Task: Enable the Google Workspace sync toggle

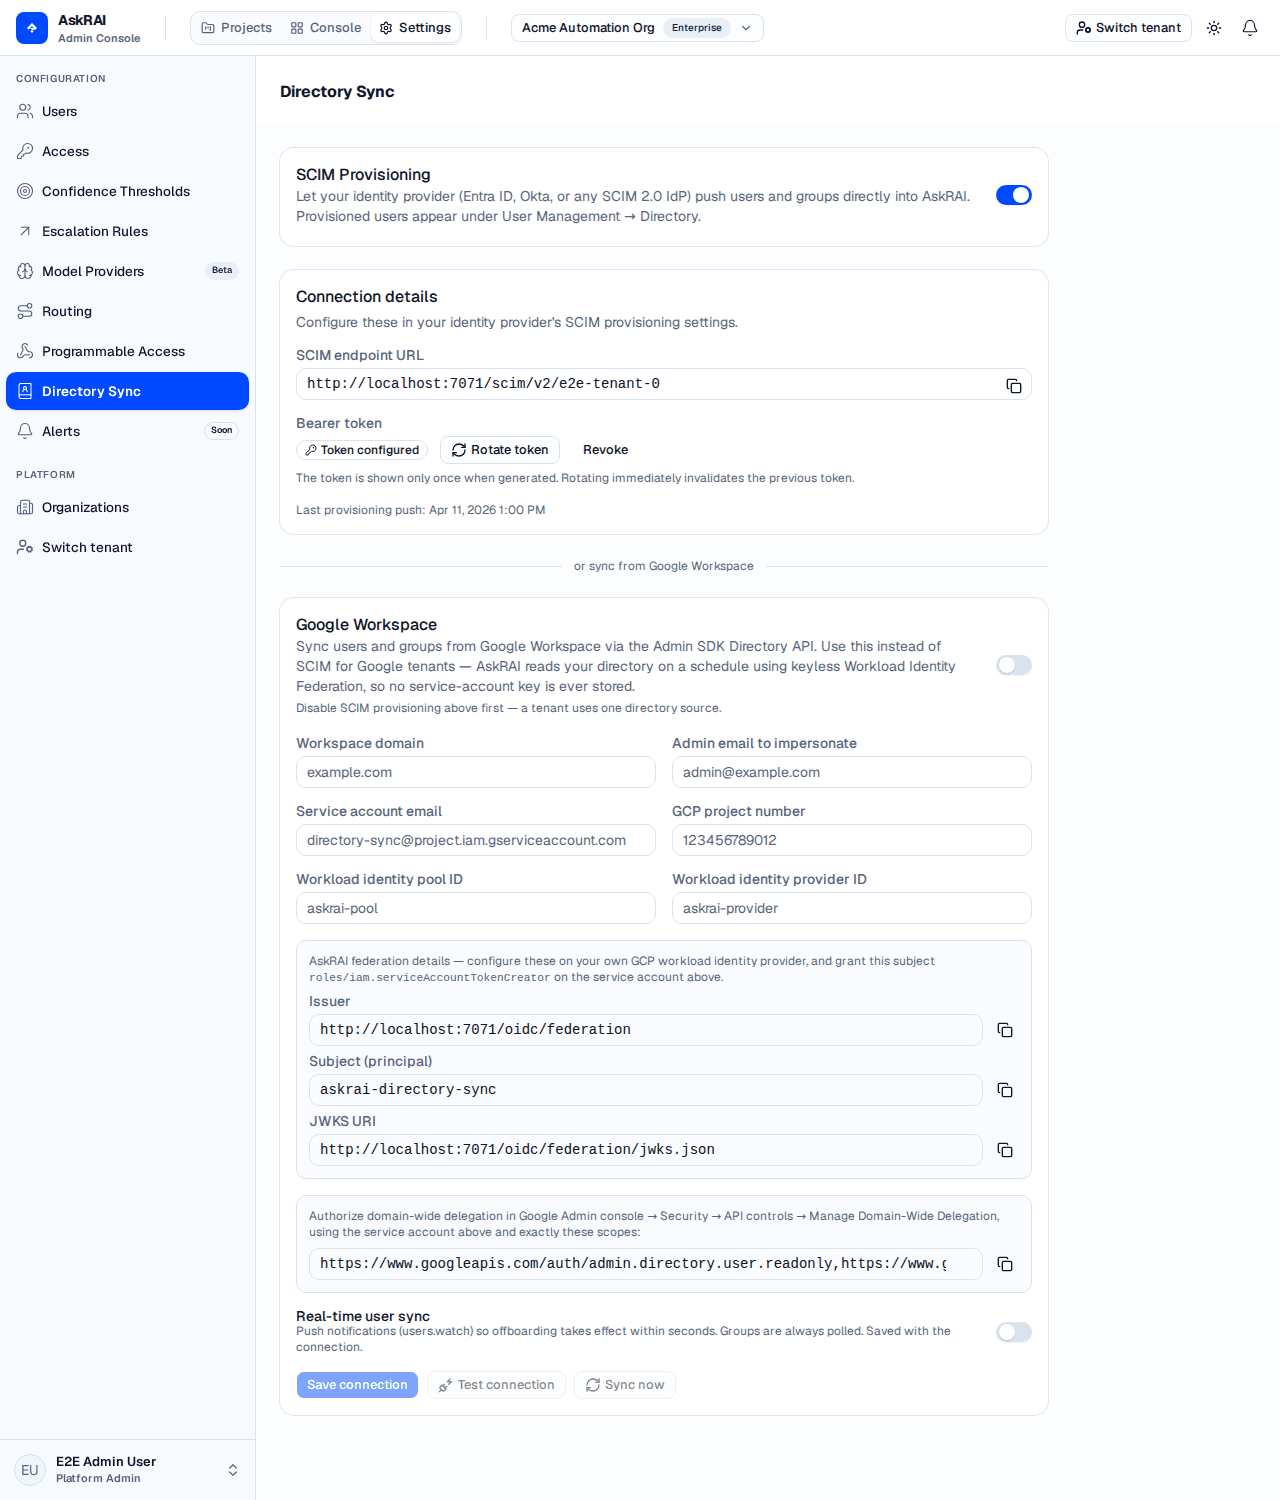Action: click(x=1014, y=665)
